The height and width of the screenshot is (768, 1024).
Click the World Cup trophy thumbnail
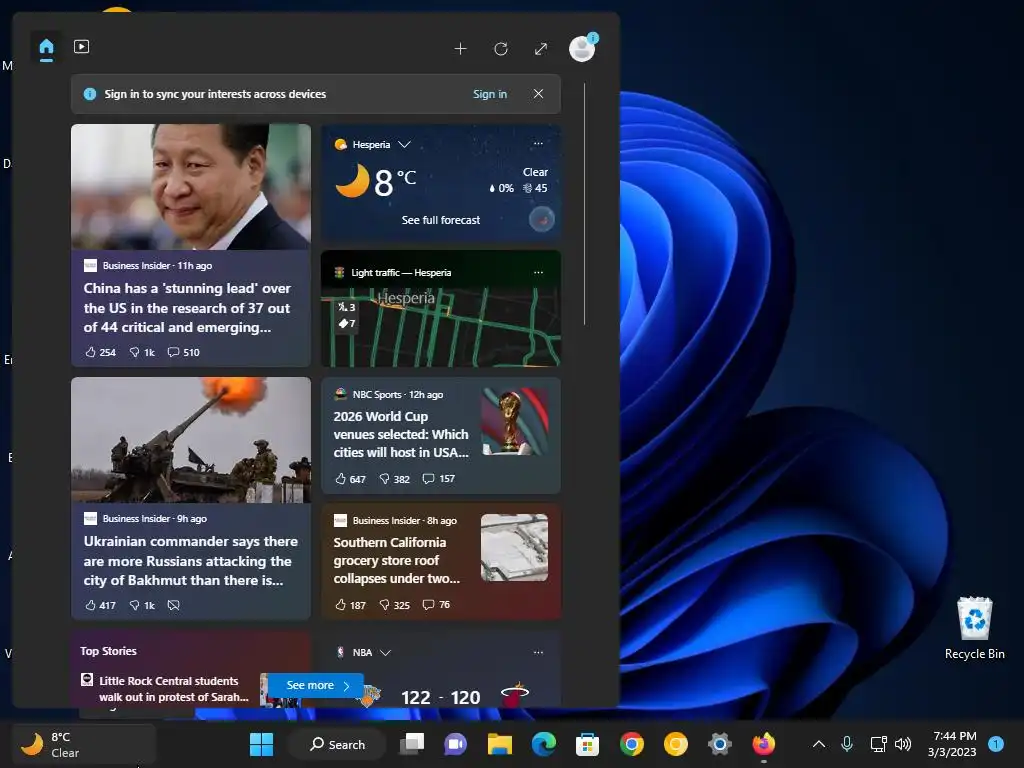pos(515,421)
